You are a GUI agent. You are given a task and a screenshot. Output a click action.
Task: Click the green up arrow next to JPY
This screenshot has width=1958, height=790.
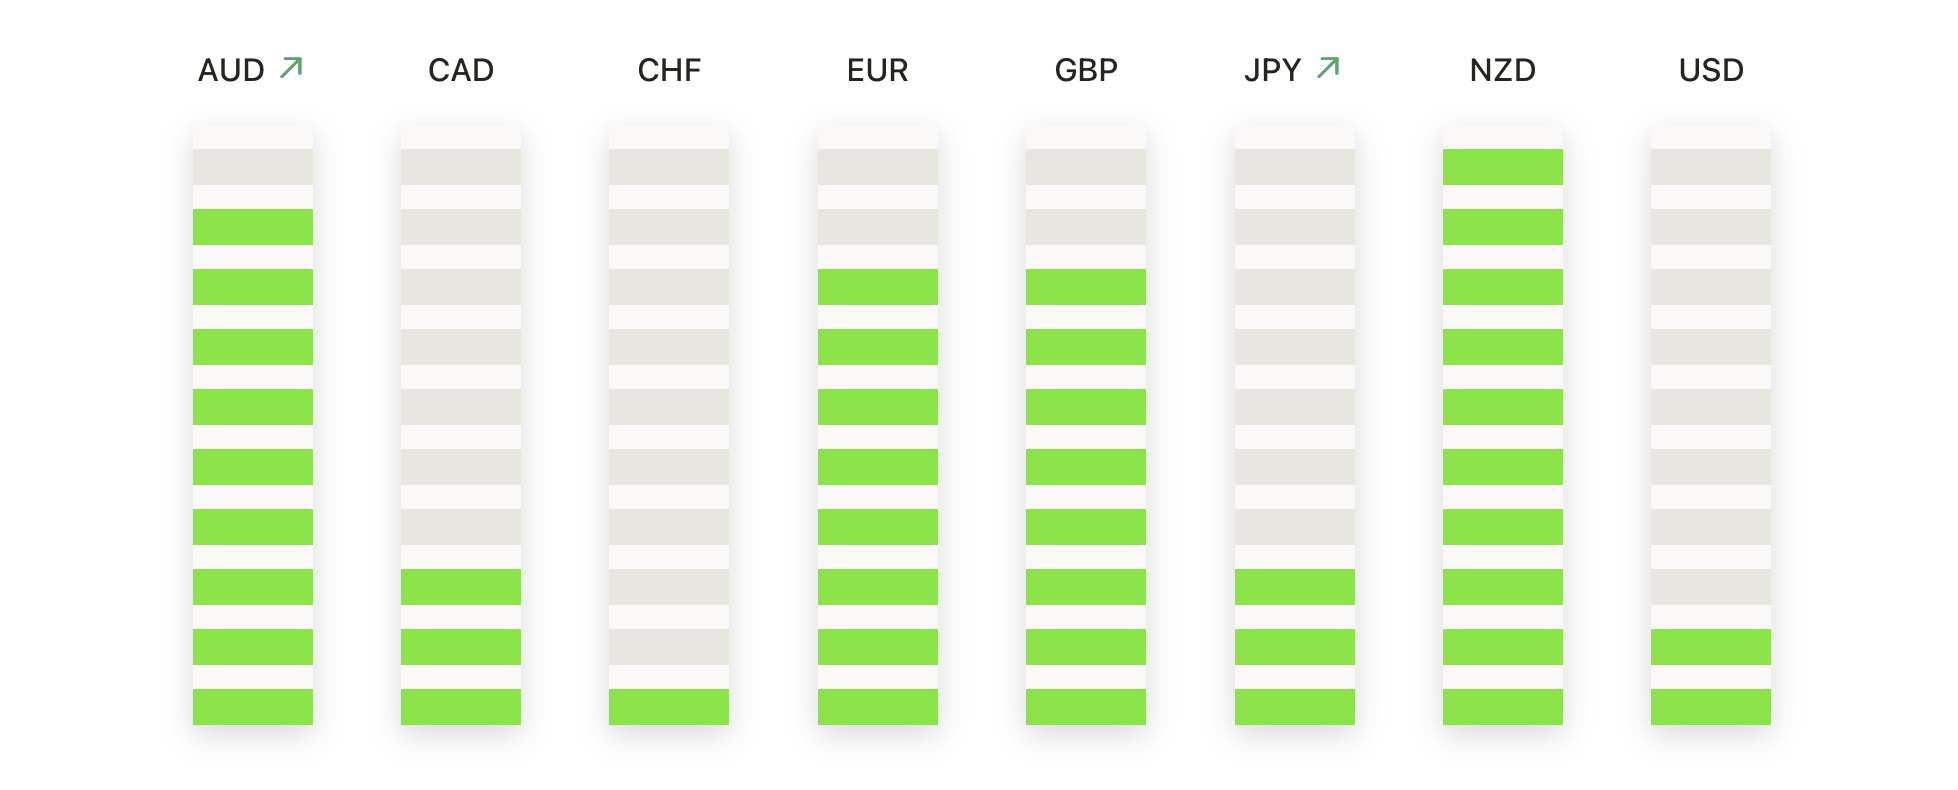(x=1328, y=68)
